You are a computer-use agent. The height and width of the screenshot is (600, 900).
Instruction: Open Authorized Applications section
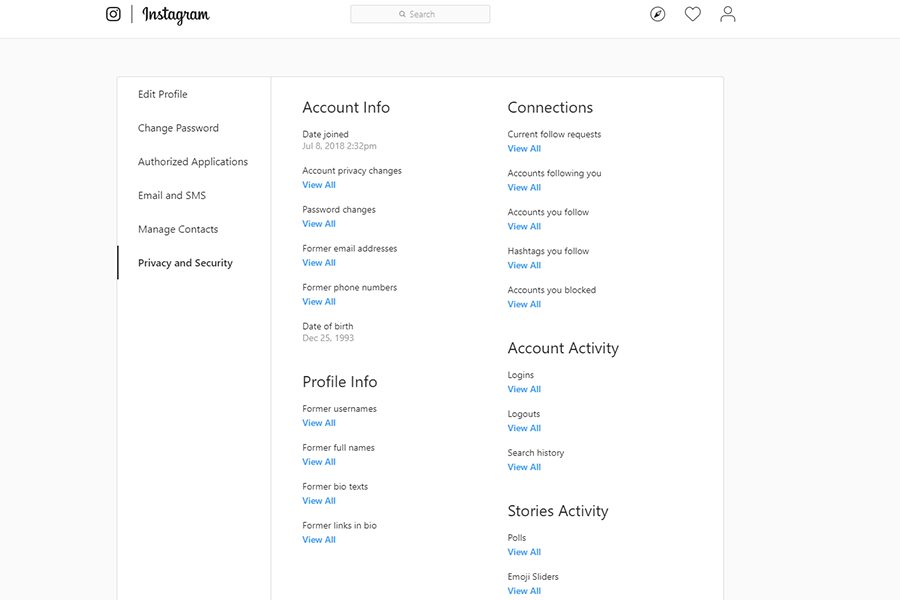click(x=193, y=162)
